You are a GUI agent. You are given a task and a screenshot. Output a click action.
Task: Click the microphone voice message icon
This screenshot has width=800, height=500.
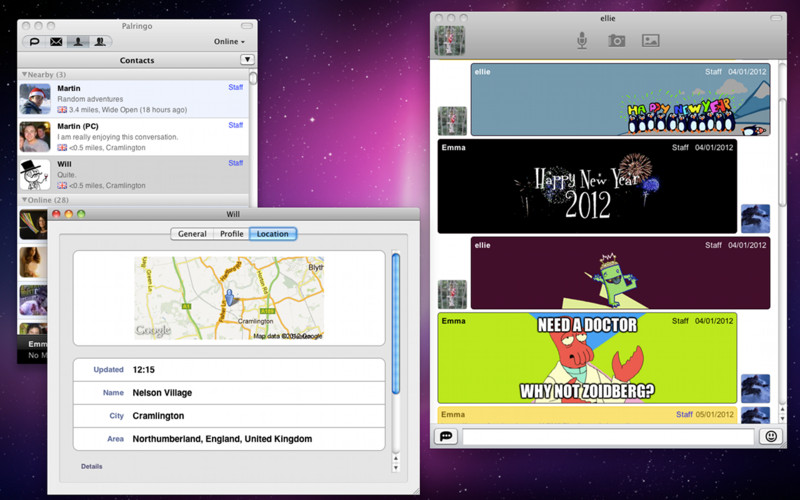pos(582,40)
